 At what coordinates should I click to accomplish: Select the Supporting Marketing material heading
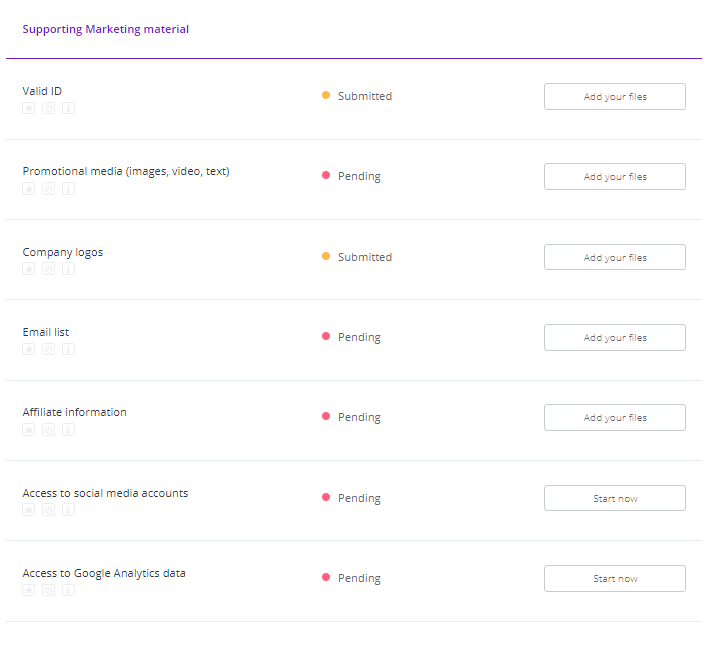[105, 30]
